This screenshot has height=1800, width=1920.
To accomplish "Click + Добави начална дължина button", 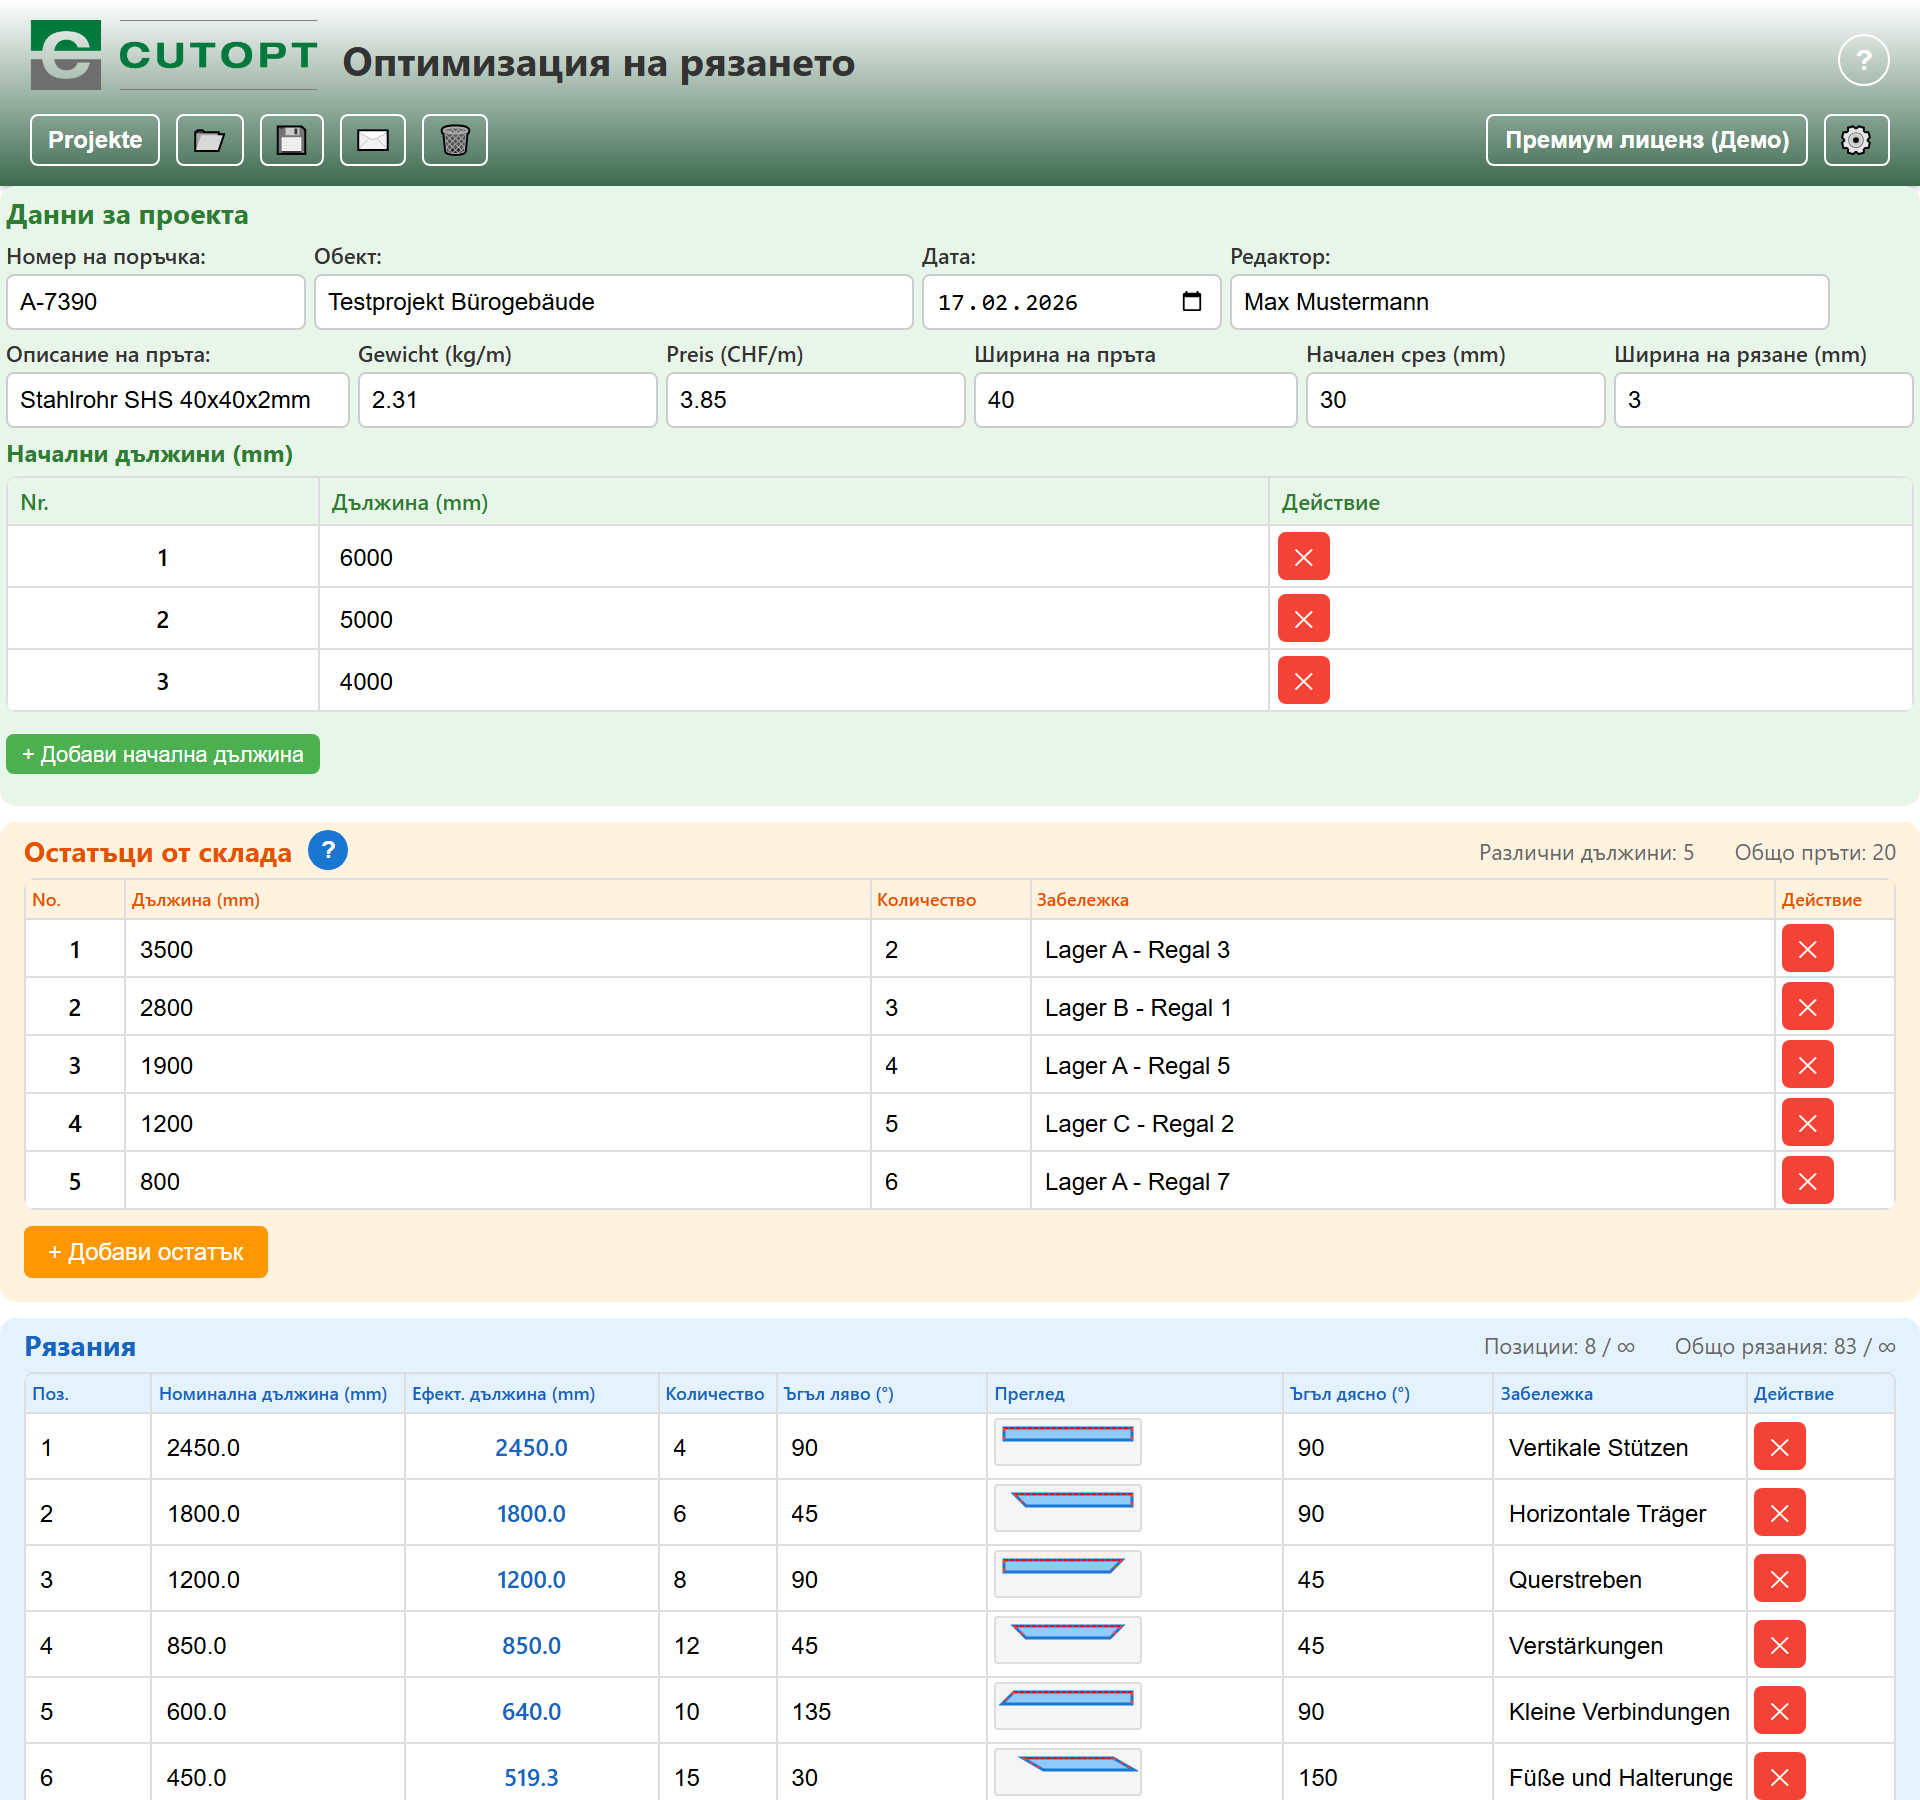I will 163,754.
